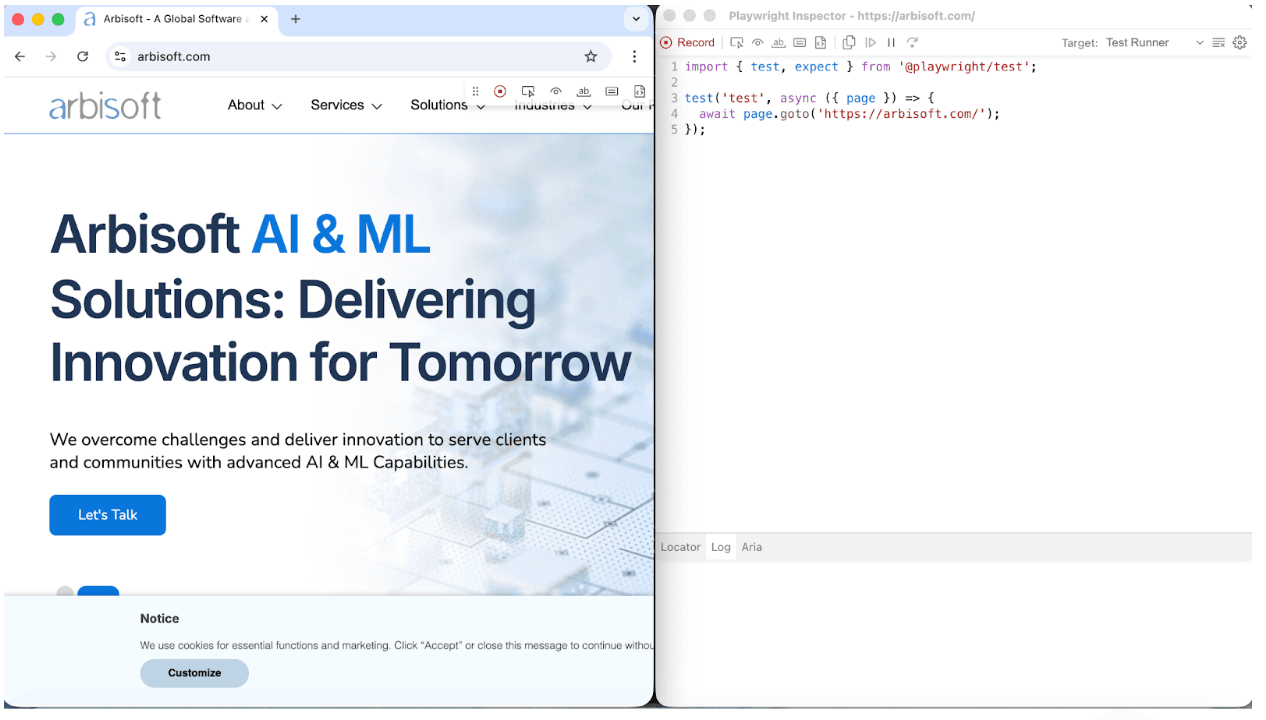Click Assert visibility eye icon in Inspector
Viewport: 1266px width, 720px height.
[x=758, y=43]
